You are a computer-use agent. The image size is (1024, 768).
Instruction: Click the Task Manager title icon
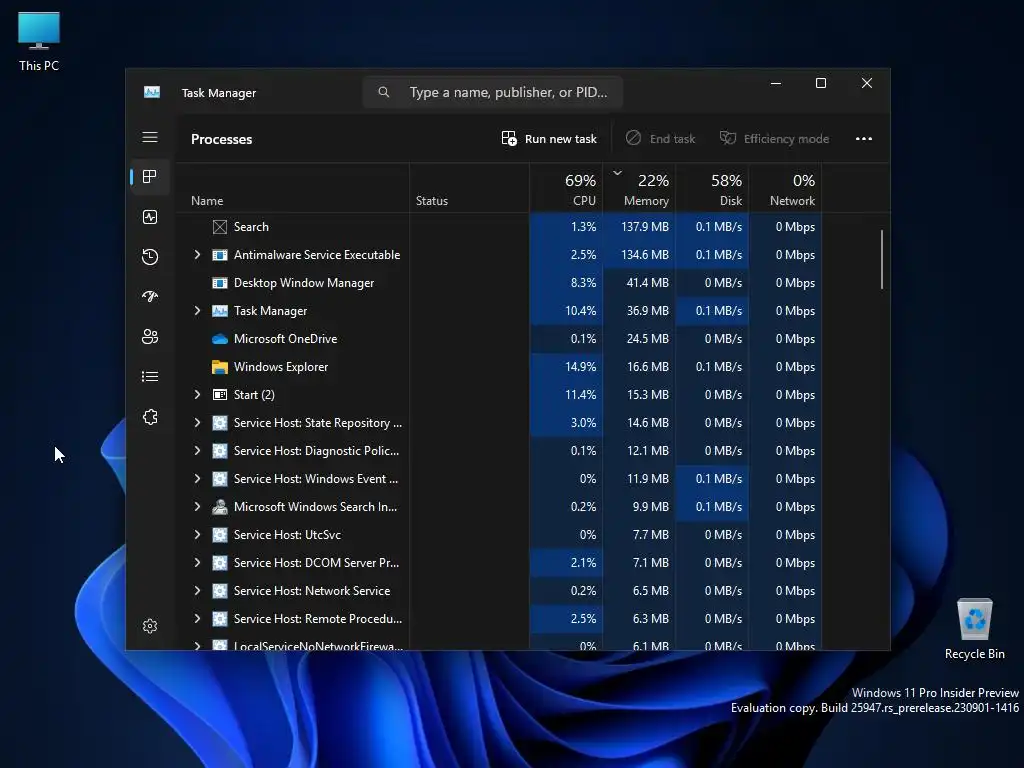tap(152, 92)
